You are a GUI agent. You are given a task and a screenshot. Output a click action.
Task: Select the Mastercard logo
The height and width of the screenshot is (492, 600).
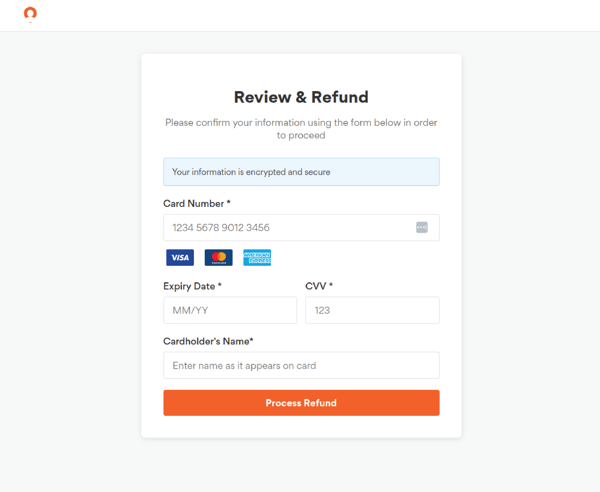pyautogui.click(x=218, y=257)
